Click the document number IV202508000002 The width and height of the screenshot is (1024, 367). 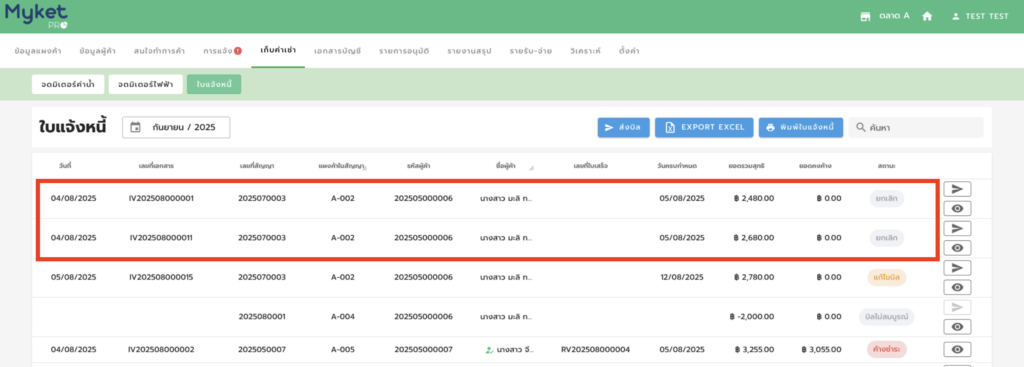pos(161,349)
